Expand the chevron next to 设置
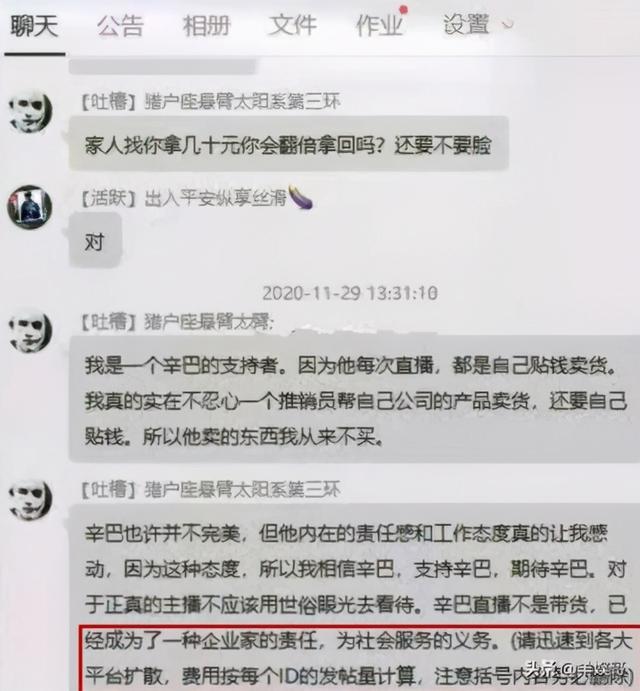640x691 pixels. click(x=508, y=24)
